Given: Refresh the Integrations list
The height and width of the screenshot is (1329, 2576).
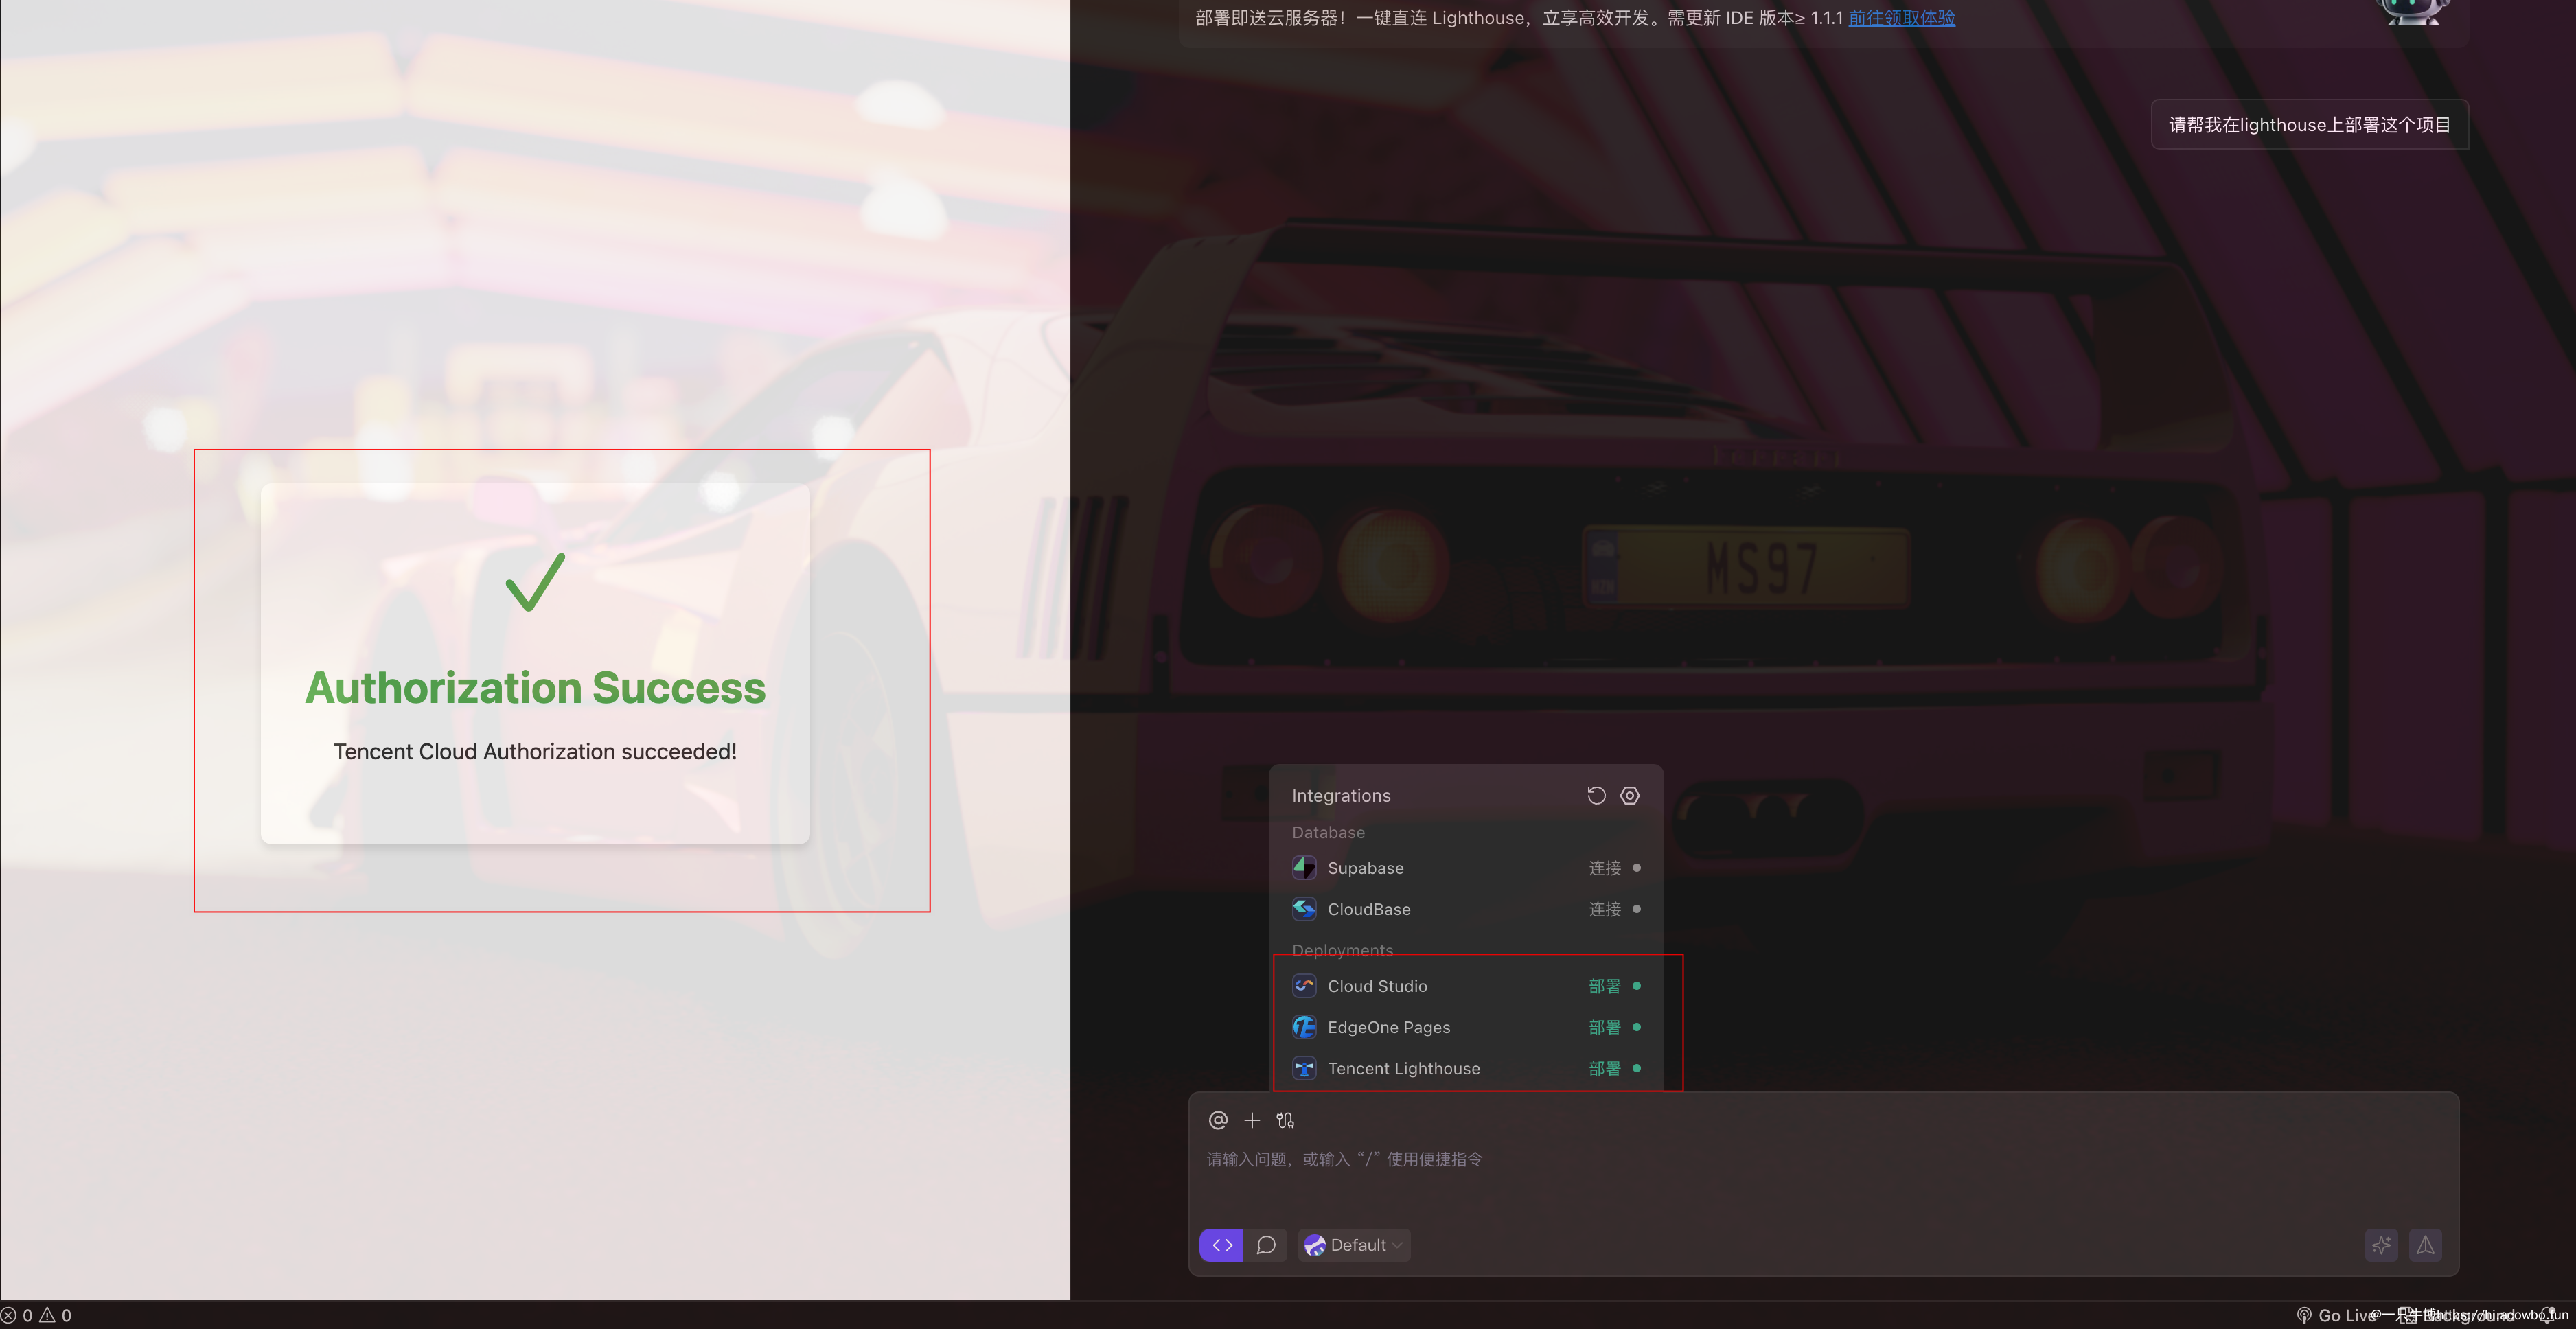Looking at the screenshot, I should tap(1596, 795).
